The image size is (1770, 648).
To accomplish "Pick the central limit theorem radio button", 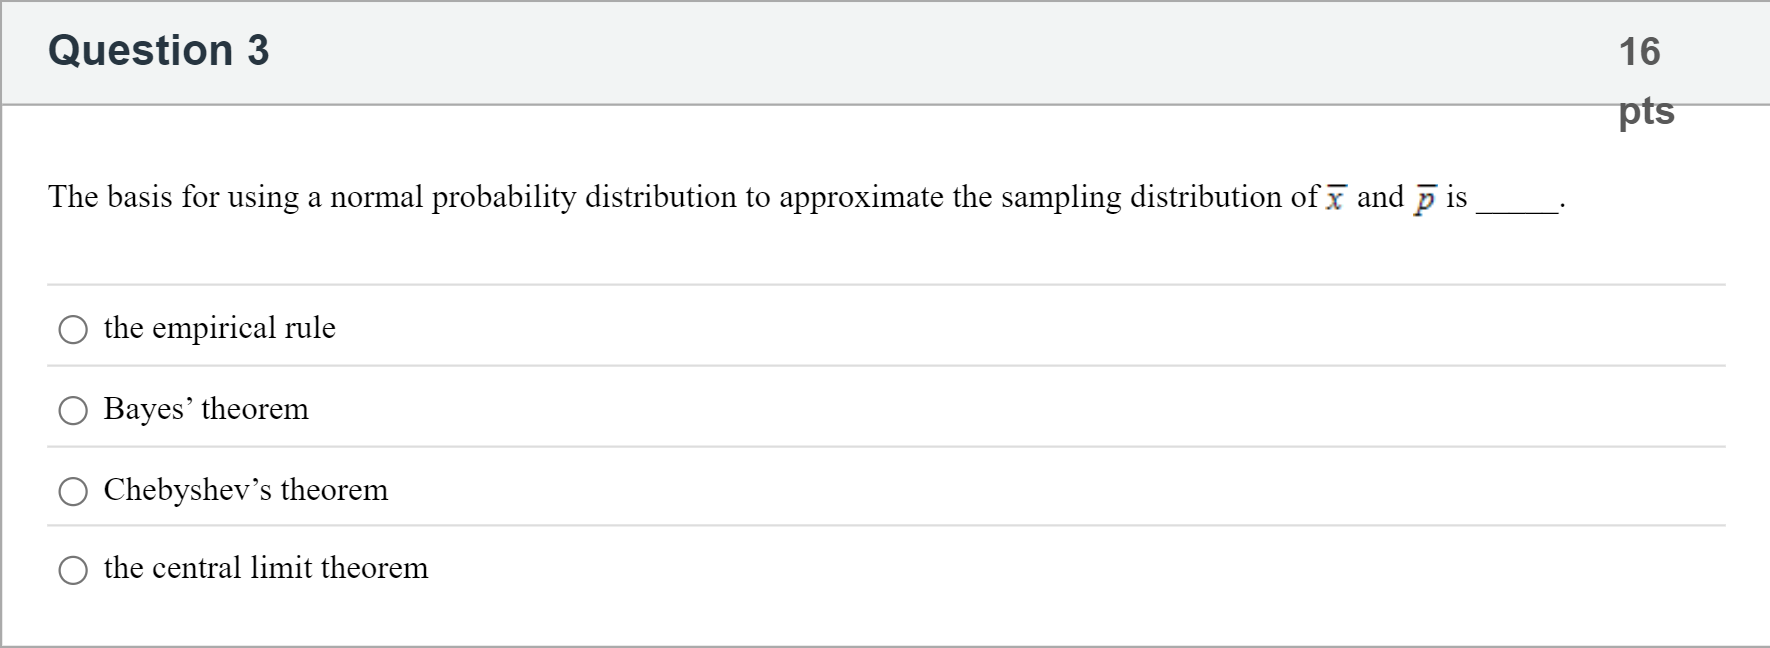I will pos(73,570).
